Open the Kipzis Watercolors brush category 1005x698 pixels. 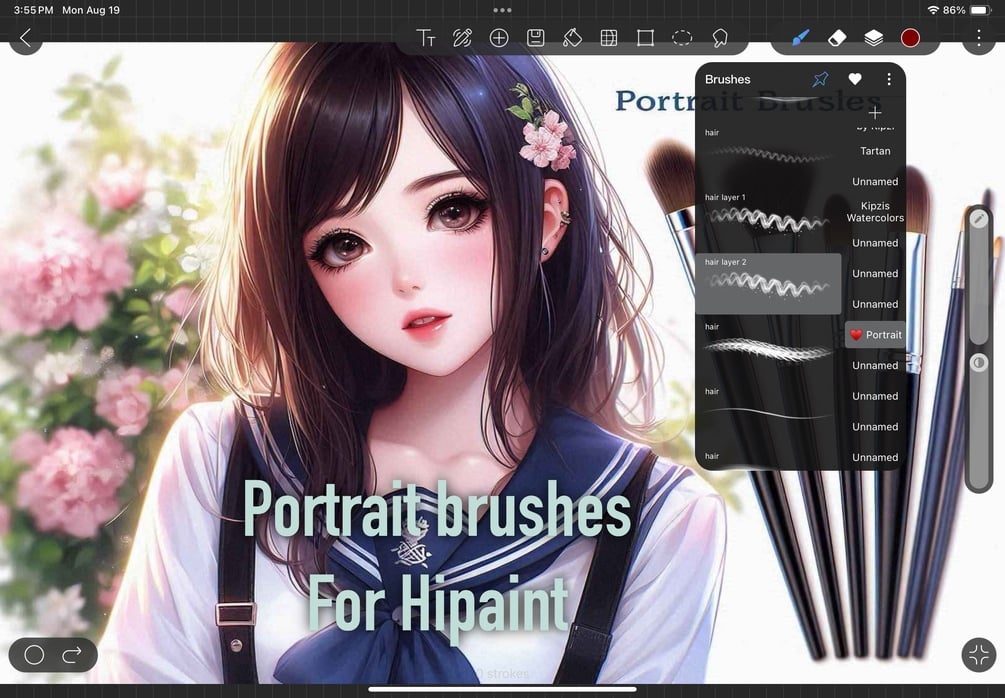875,212
